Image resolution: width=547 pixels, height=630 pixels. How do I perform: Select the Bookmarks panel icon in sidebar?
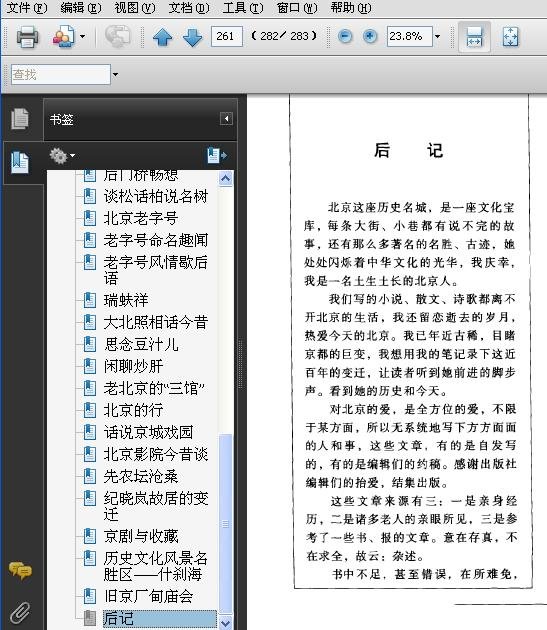[20, 162]
